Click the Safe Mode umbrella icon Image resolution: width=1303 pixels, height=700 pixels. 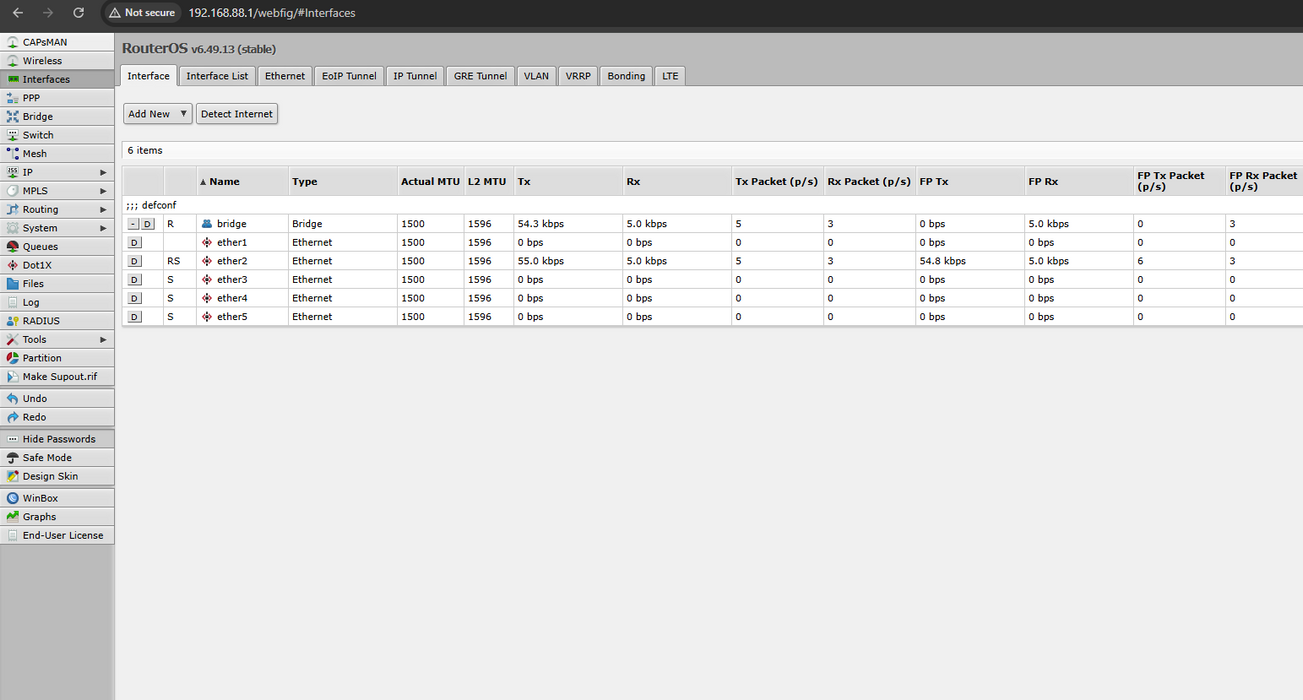click(x=12, y=458)
